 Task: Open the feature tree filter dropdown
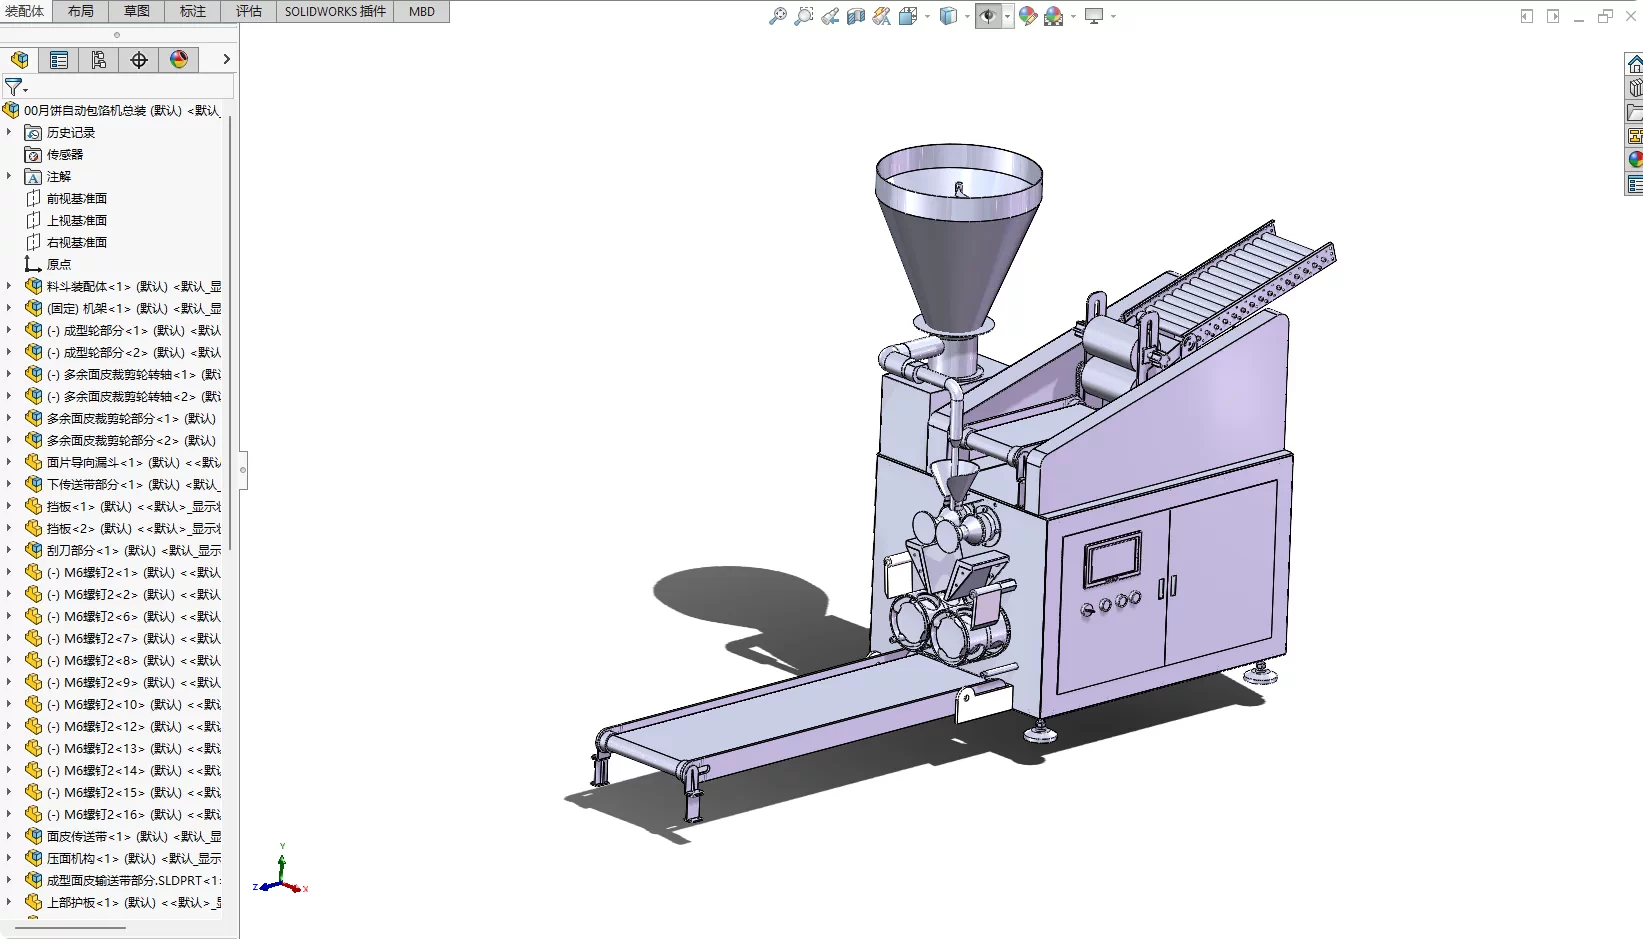pyautogui.click(x=16, y=88)
